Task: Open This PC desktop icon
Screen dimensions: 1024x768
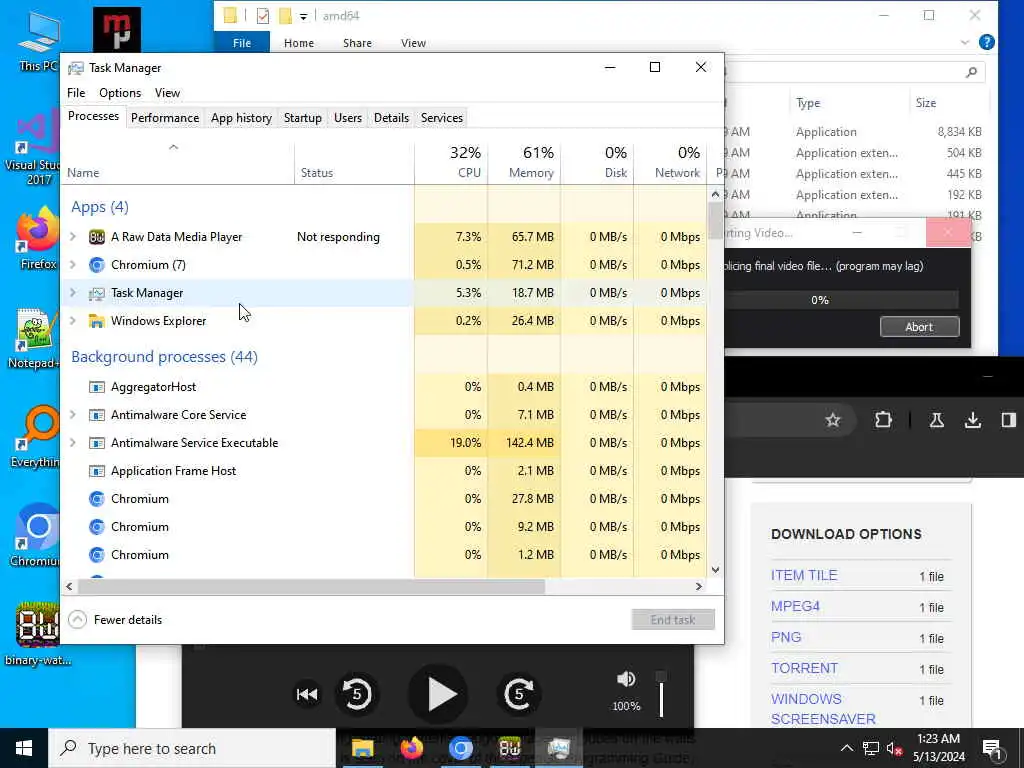Action: [38, 40]
